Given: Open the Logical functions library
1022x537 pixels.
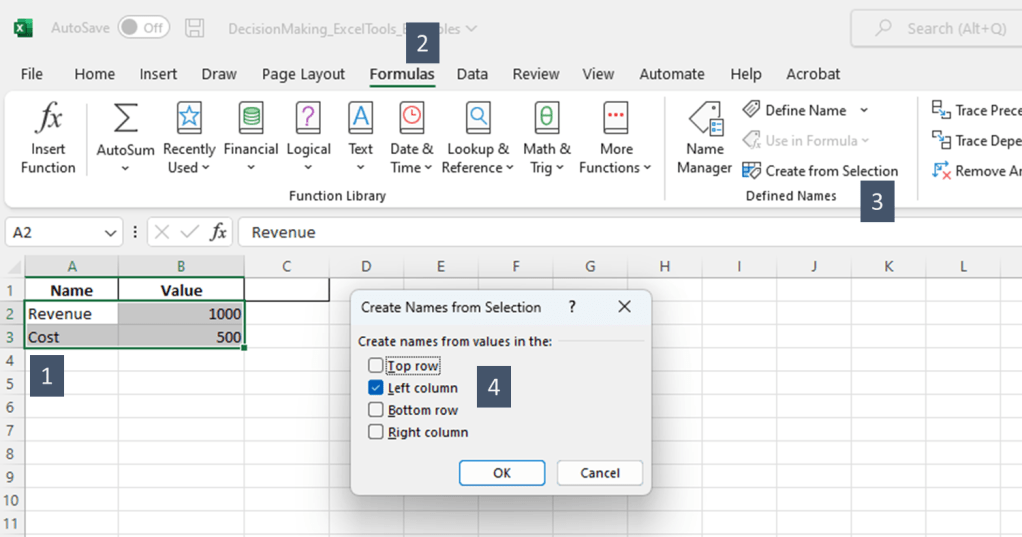Looking at the screenshot, I should [x=308, y=138].
